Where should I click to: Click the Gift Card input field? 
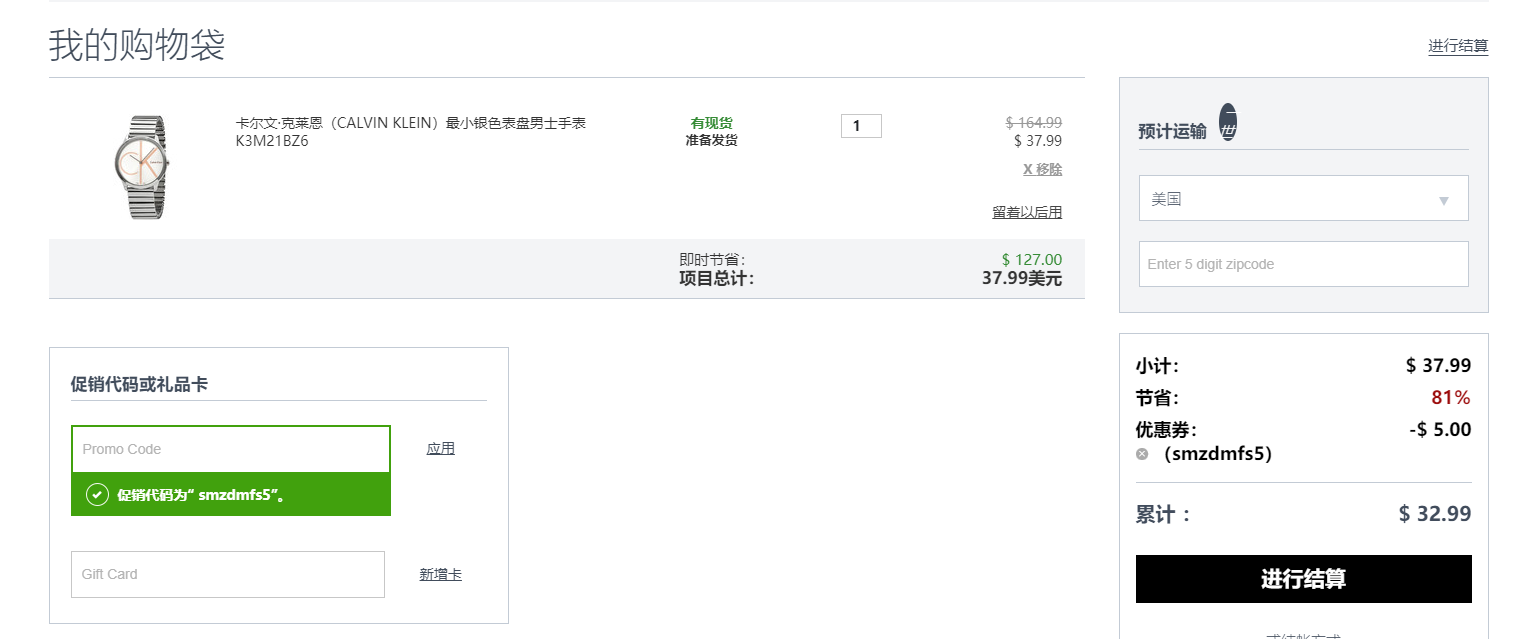point(228,574)
